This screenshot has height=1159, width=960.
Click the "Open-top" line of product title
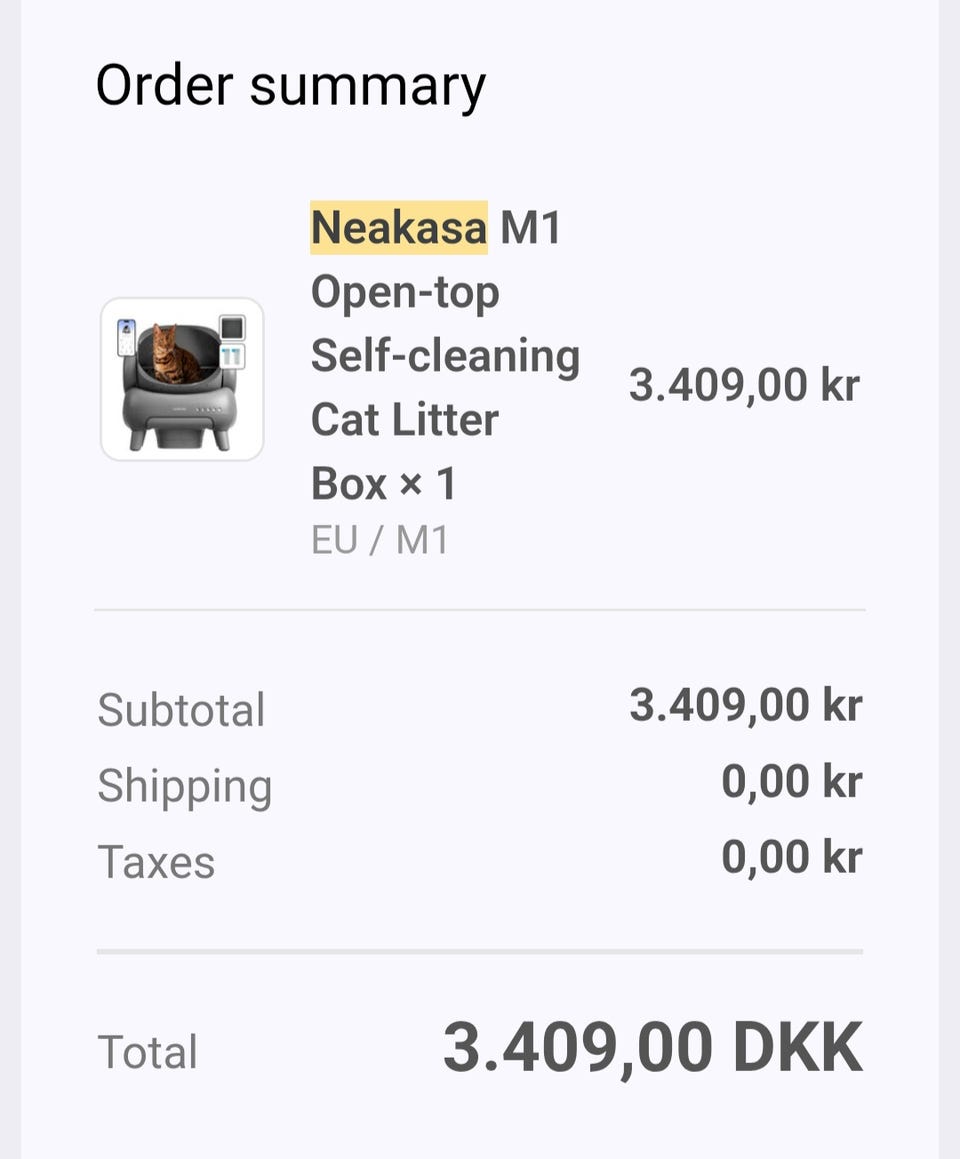click(x=405, y=292)
